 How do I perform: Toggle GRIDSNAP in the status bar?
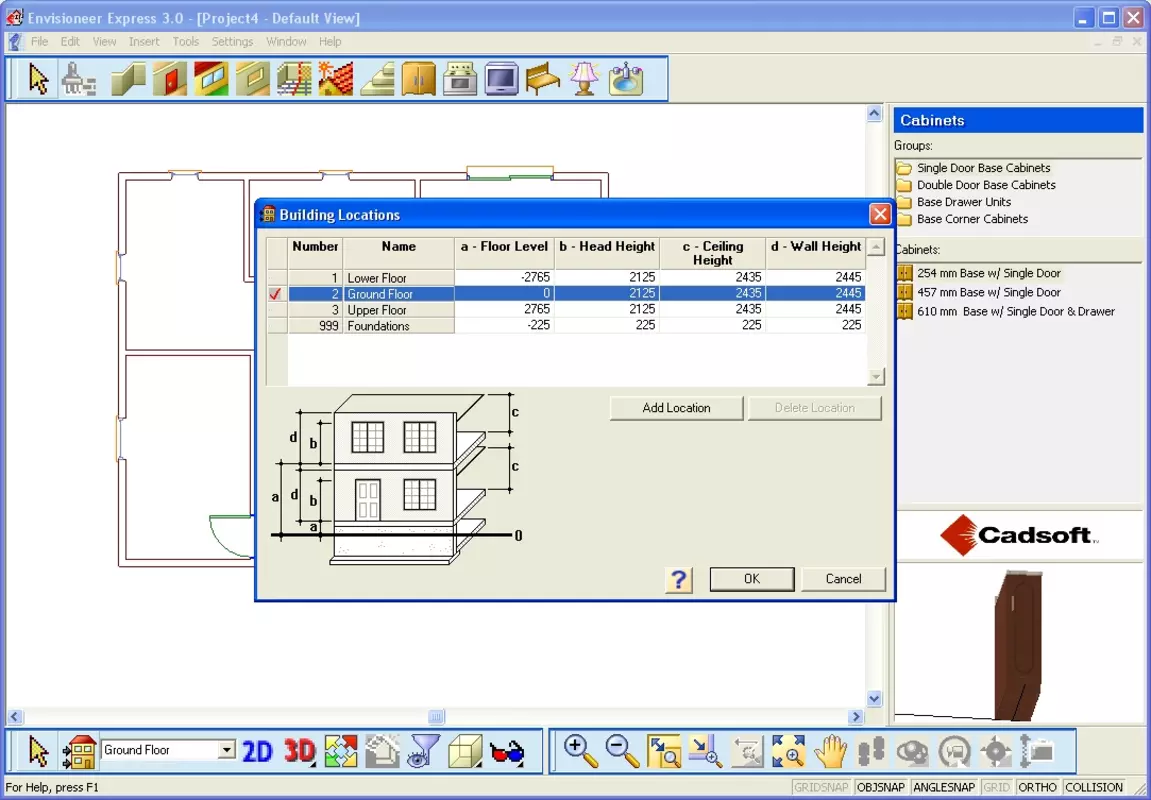821,788
